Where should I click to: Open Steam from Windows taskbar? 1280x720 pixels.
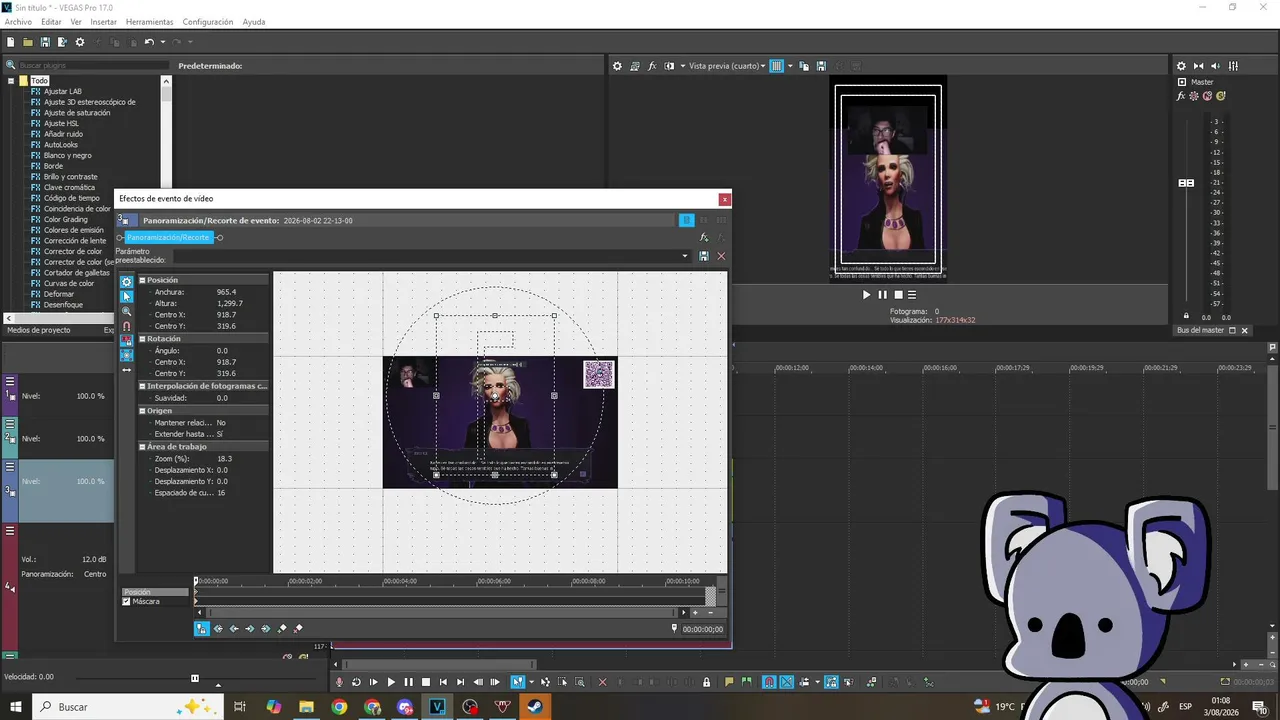tap(536, 707)
